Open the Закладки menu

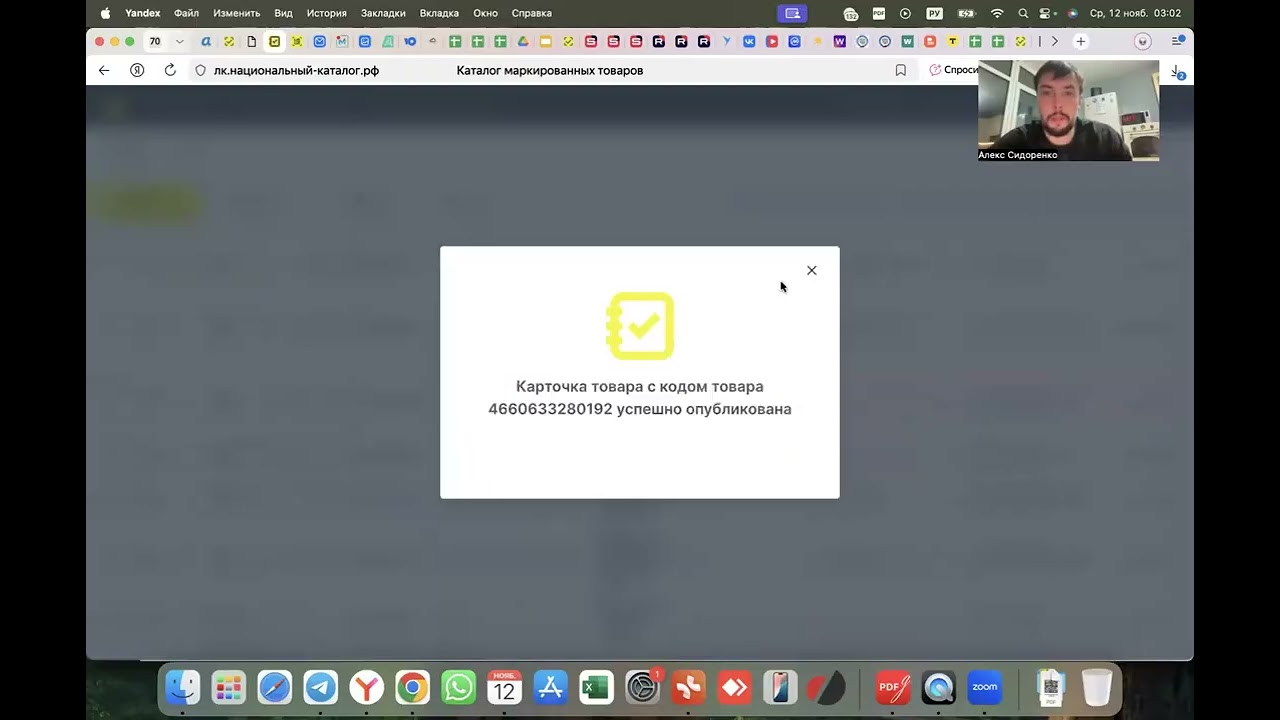coord(383,13)
